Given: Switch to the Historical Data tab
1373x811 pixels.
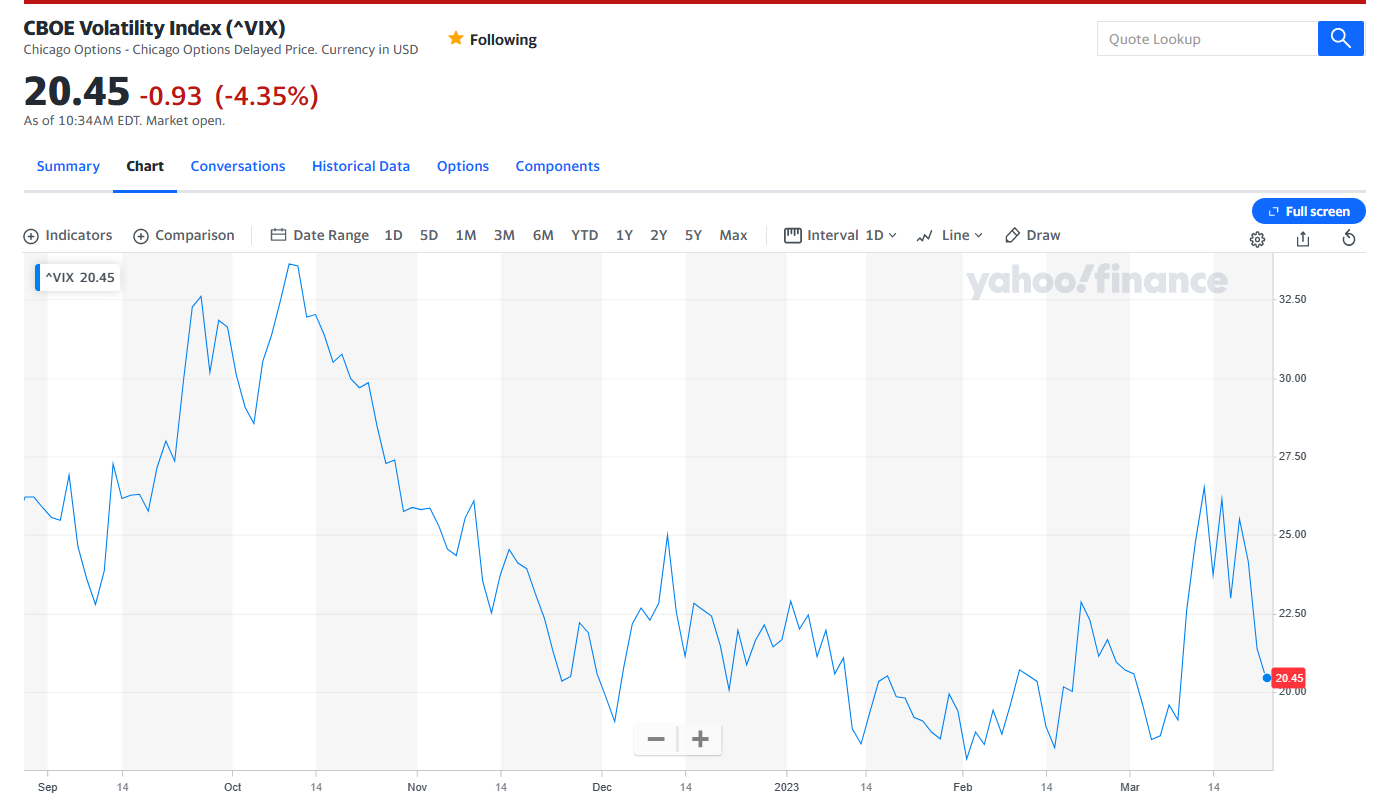Looking at the screenshot, I should tap(360, 166).
